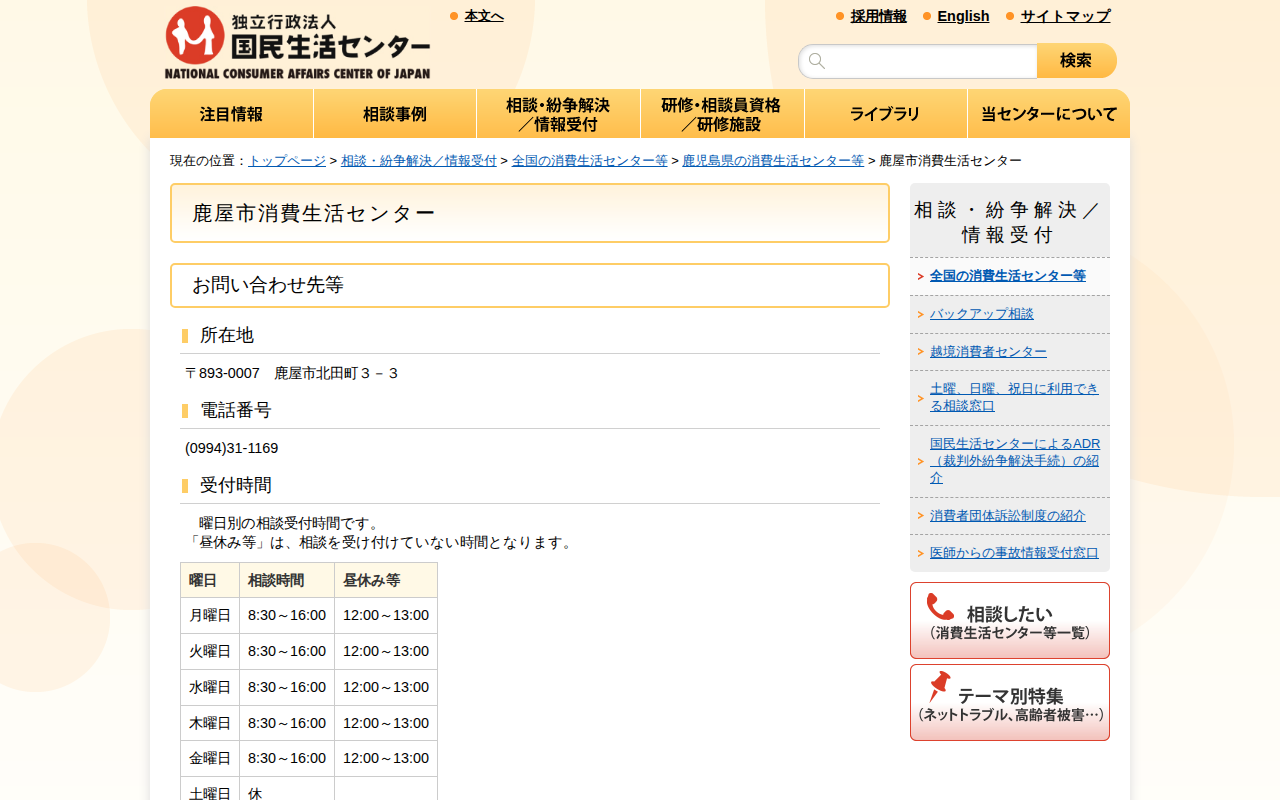Click the National Consumer Affairs Center logo
This screenshot has width=1280, height=800.
tap(298, 40)
